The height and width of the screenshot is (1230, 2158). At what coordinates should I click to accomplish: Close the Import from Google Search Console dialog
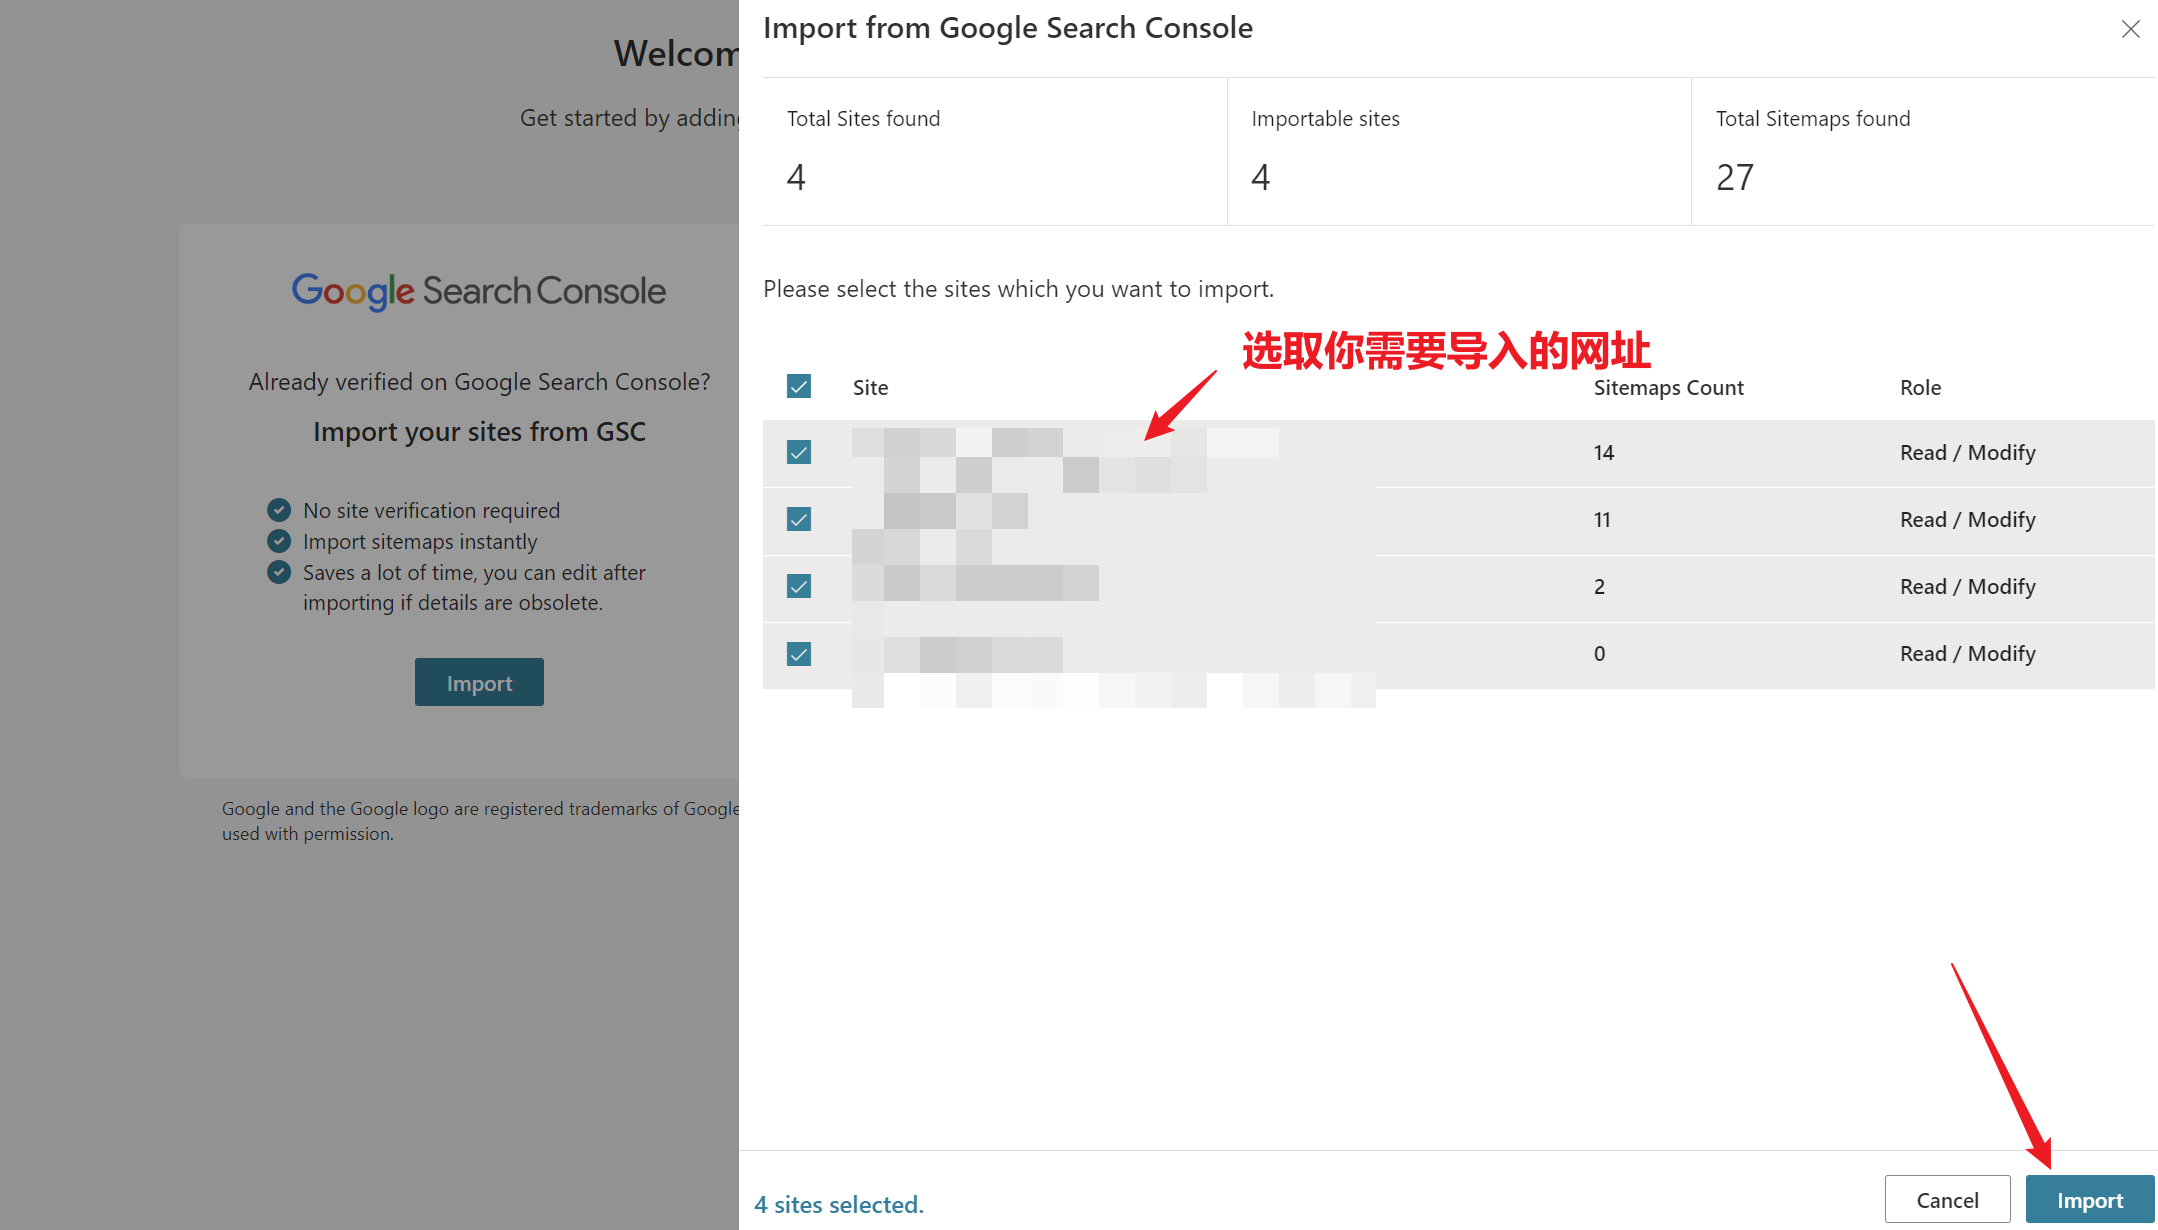coord(2130,30)
